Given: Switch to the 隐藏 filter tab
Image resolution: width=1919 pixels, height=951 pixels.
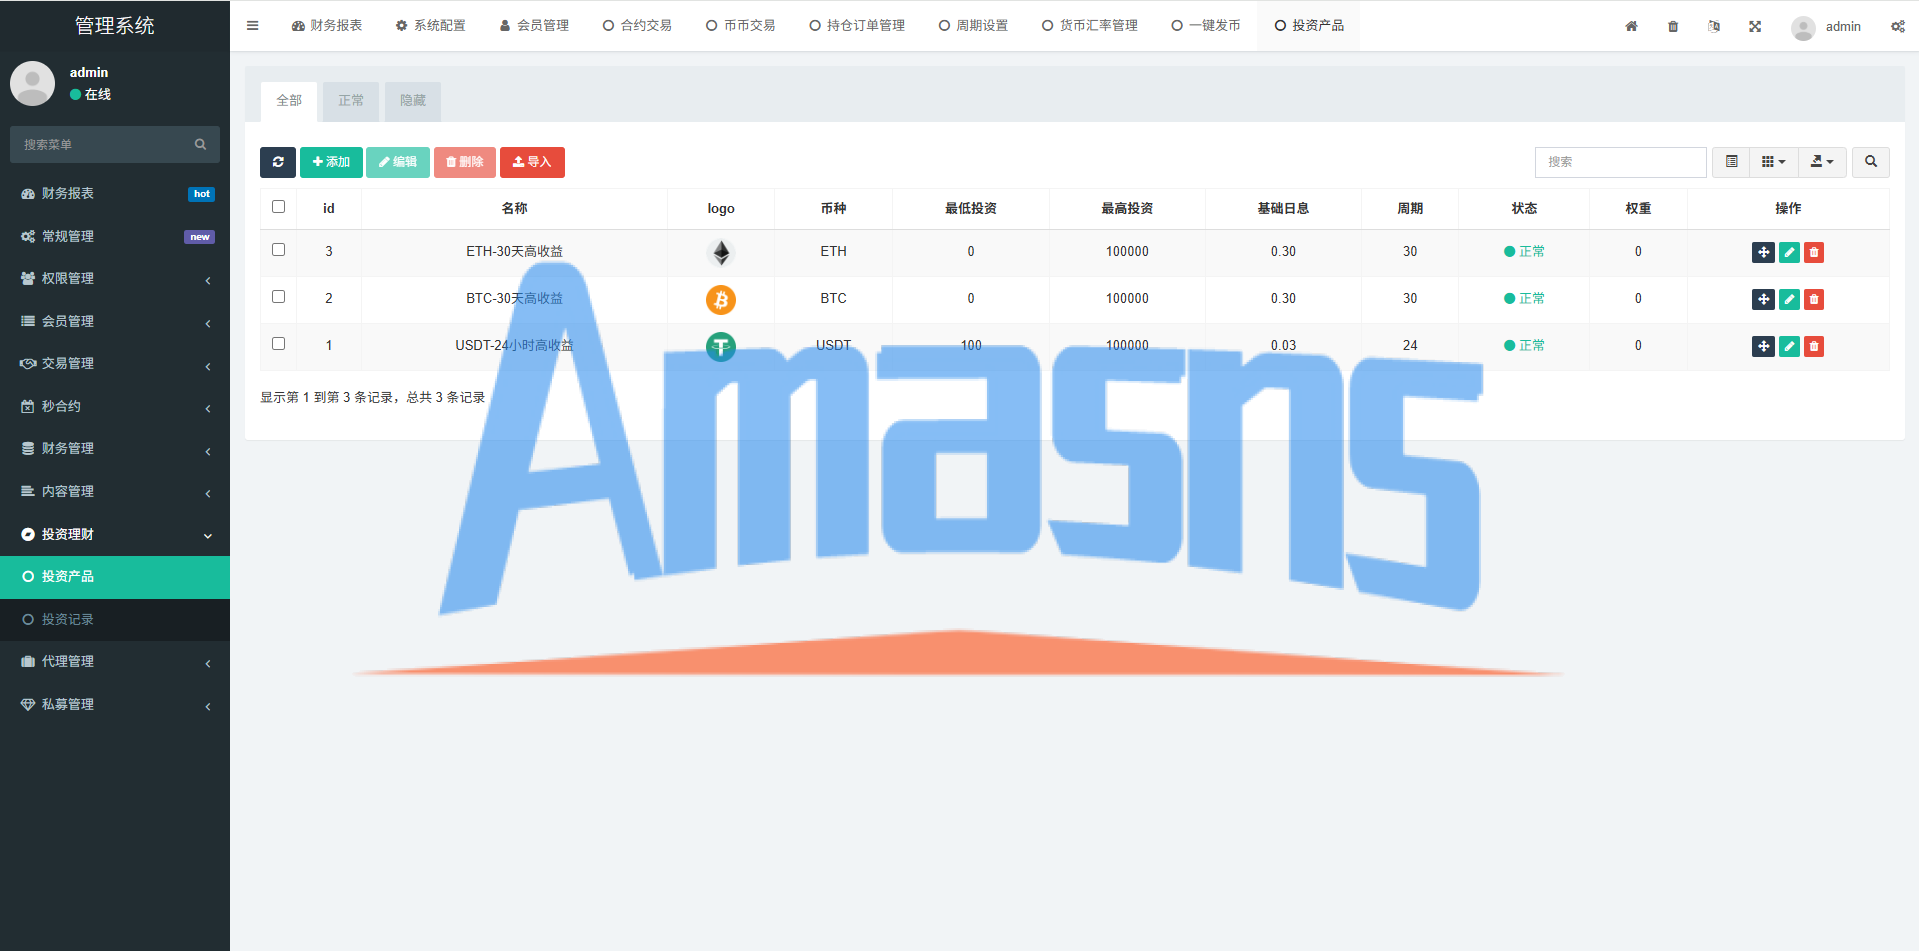Looking at the screenshot, I should tap(413, 101).
